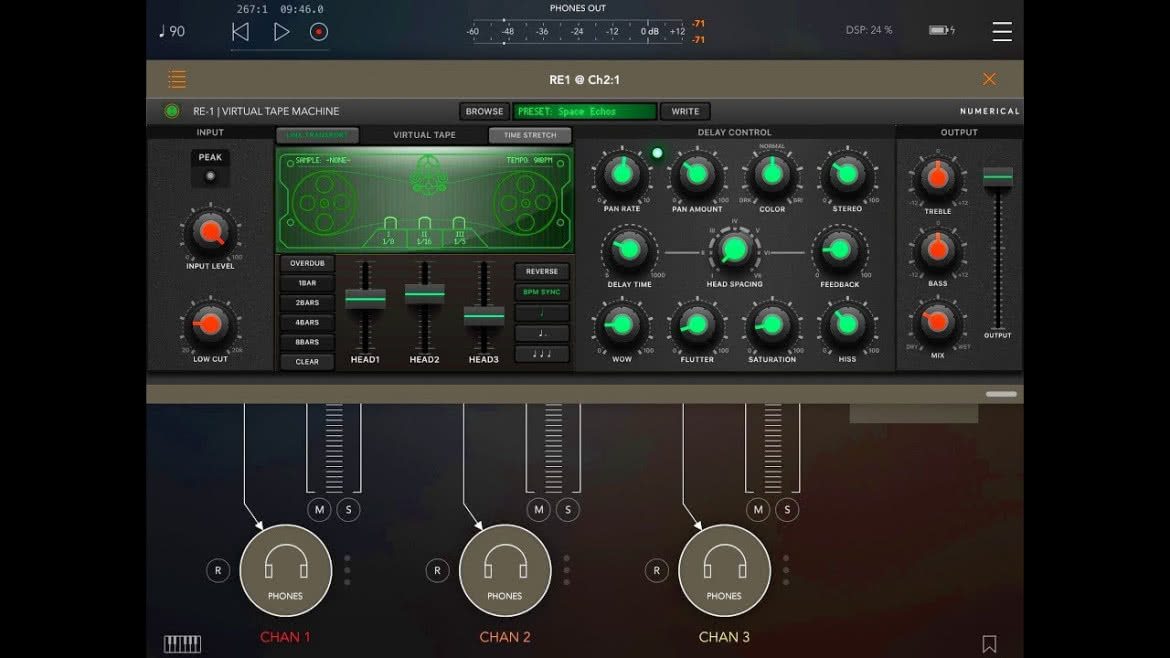Mute CHAN 1

[x=319, y=510]
